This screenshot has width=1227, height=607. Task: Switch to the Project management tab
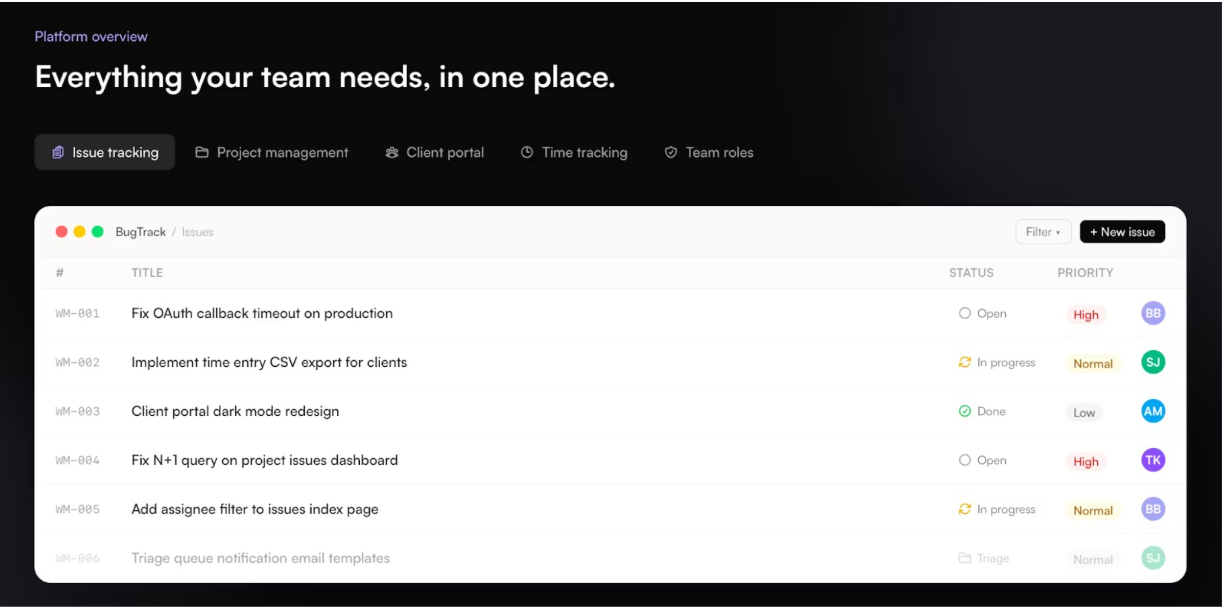coord(272,153)
